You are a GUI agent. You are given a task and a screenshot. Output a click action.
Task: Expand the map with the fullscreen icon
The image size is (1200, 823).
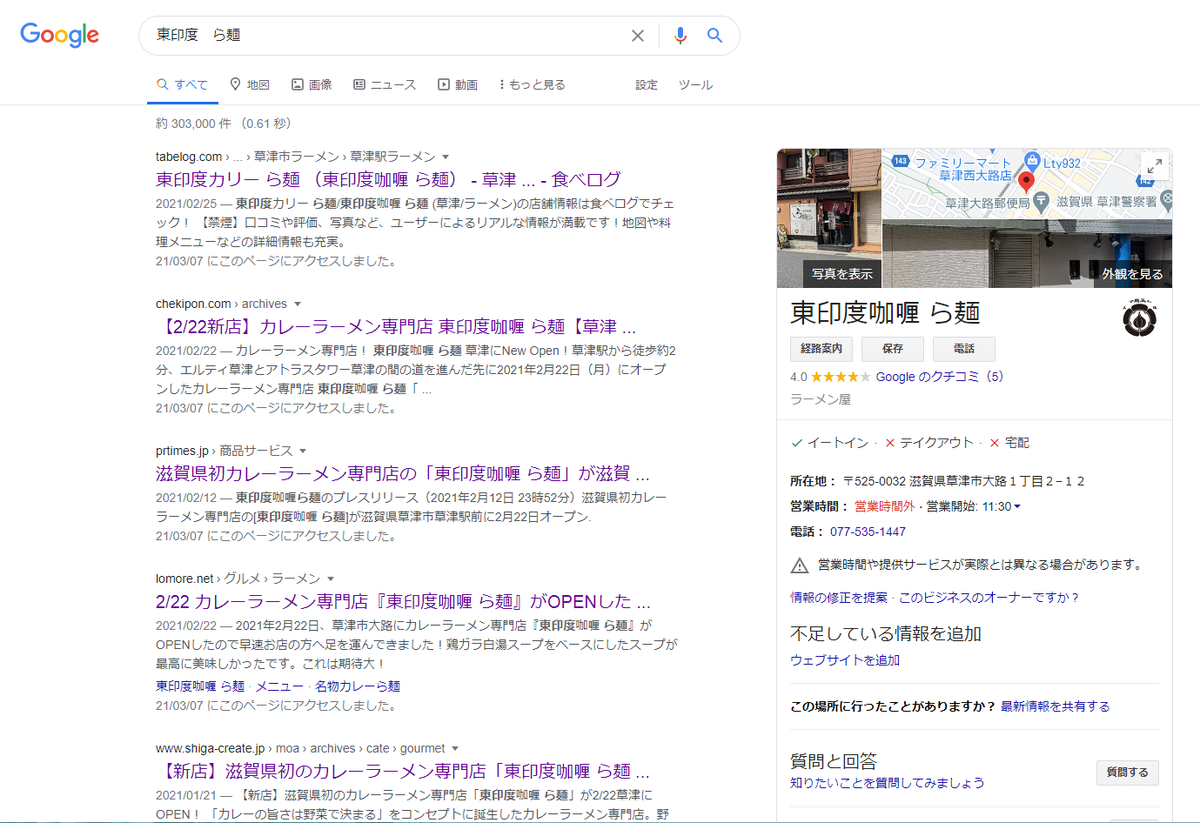click(x=1153, y=167)
